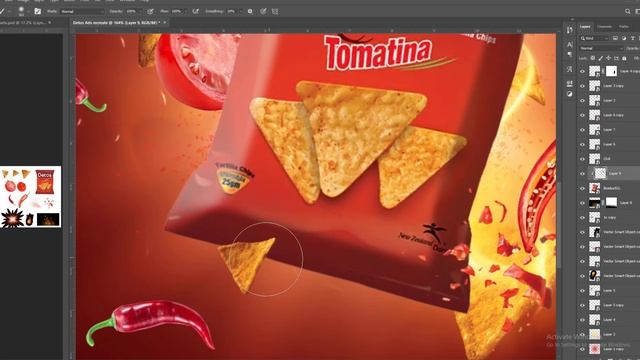
Task: Lock transparent pixels icon
Action: 593,58
